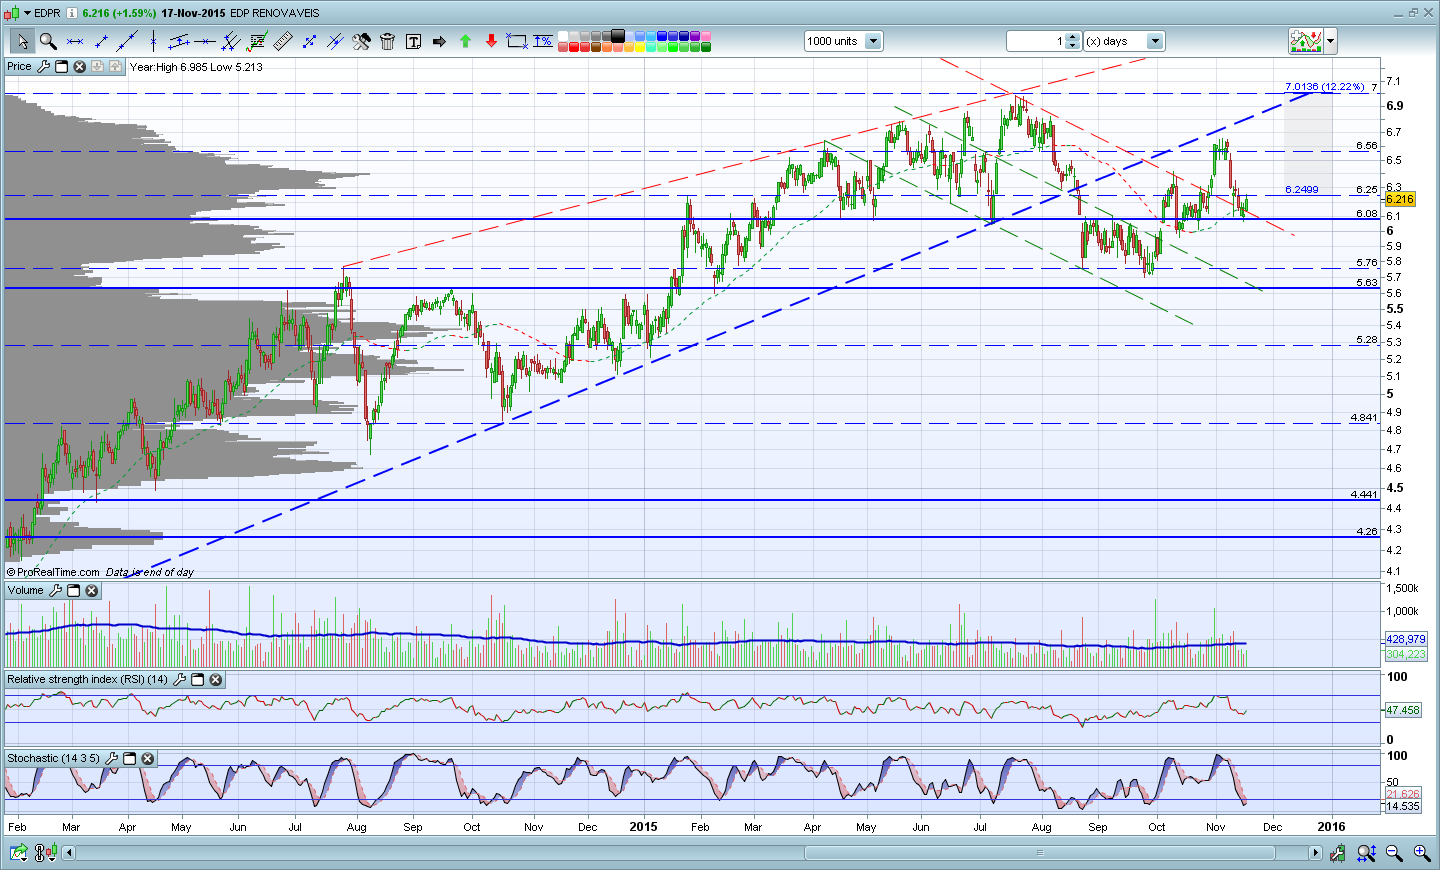Maximize the Volume panel
This screenshot has width=1440, height=870.
[x=74, y=591]
